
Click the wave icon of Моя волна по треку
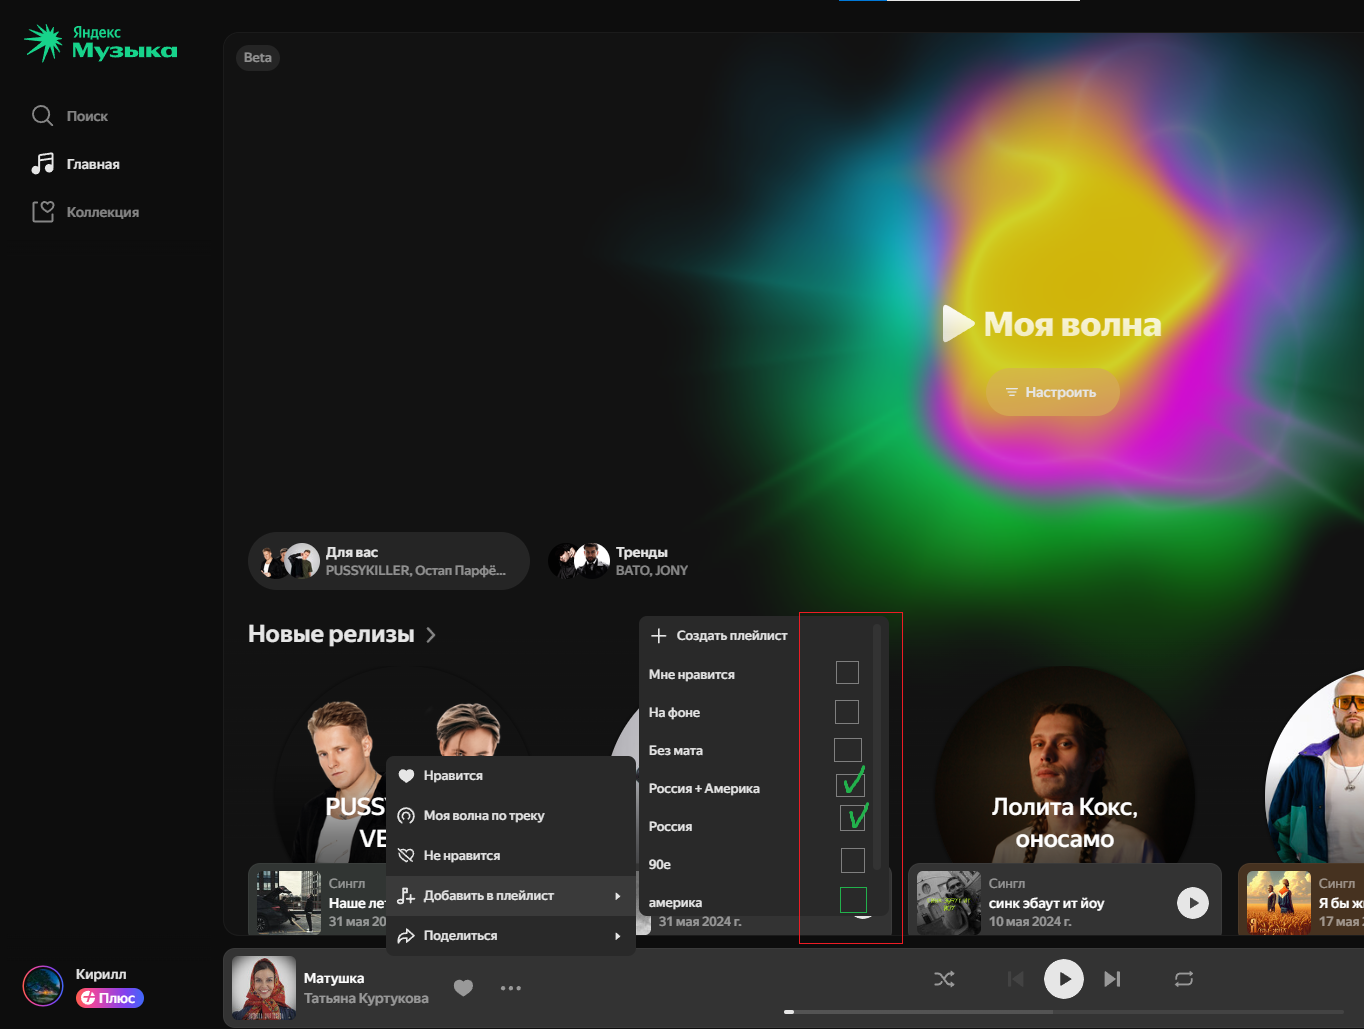pos(406,816)
